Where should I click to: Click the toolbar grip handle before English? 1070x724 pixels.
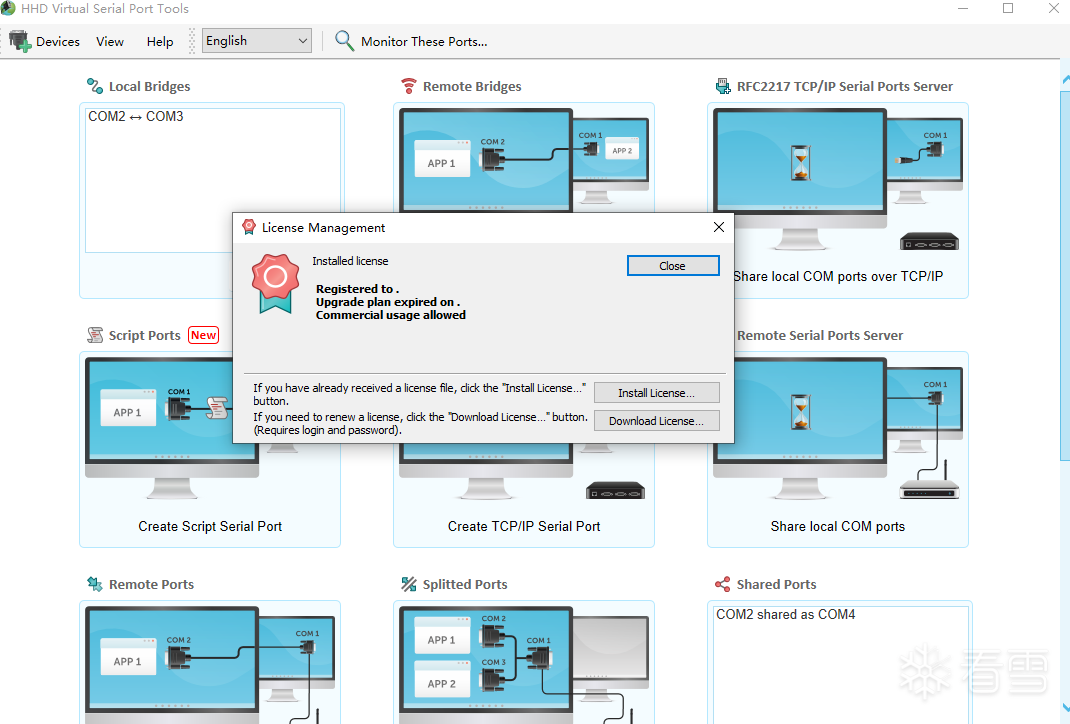pos(192,41)
